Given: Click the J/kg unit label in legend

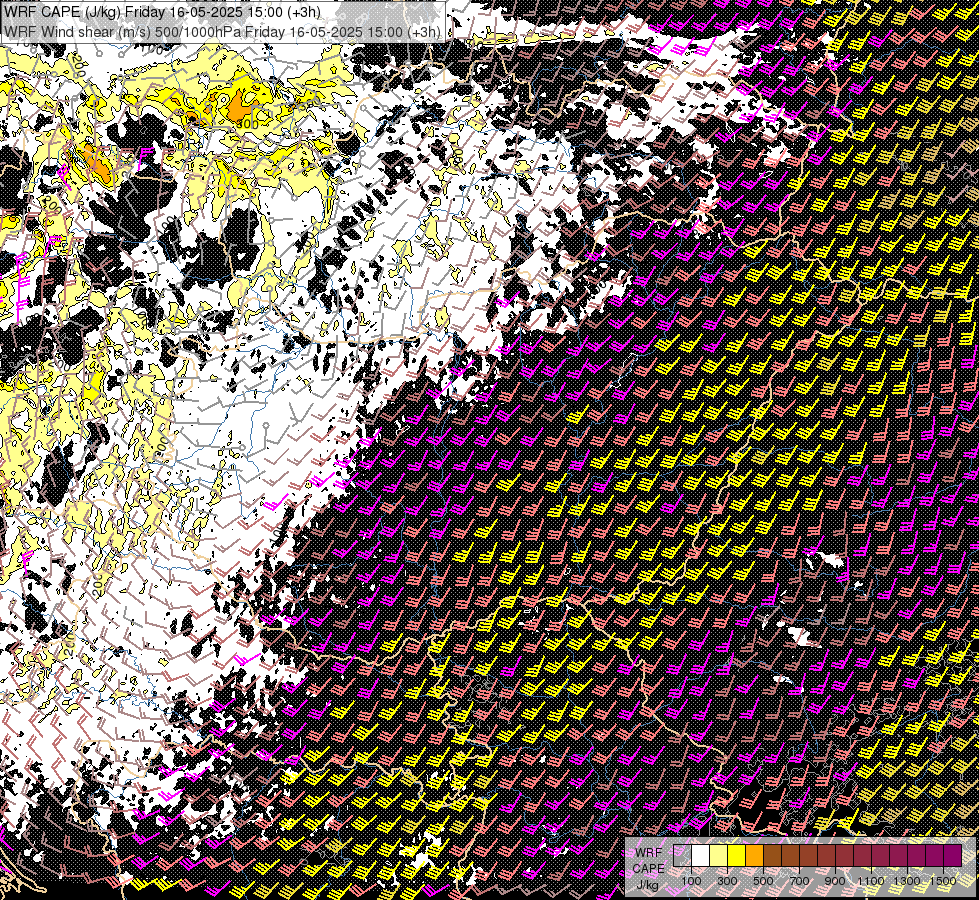Looking at the screenshot, I should click(x=647, y=885).
